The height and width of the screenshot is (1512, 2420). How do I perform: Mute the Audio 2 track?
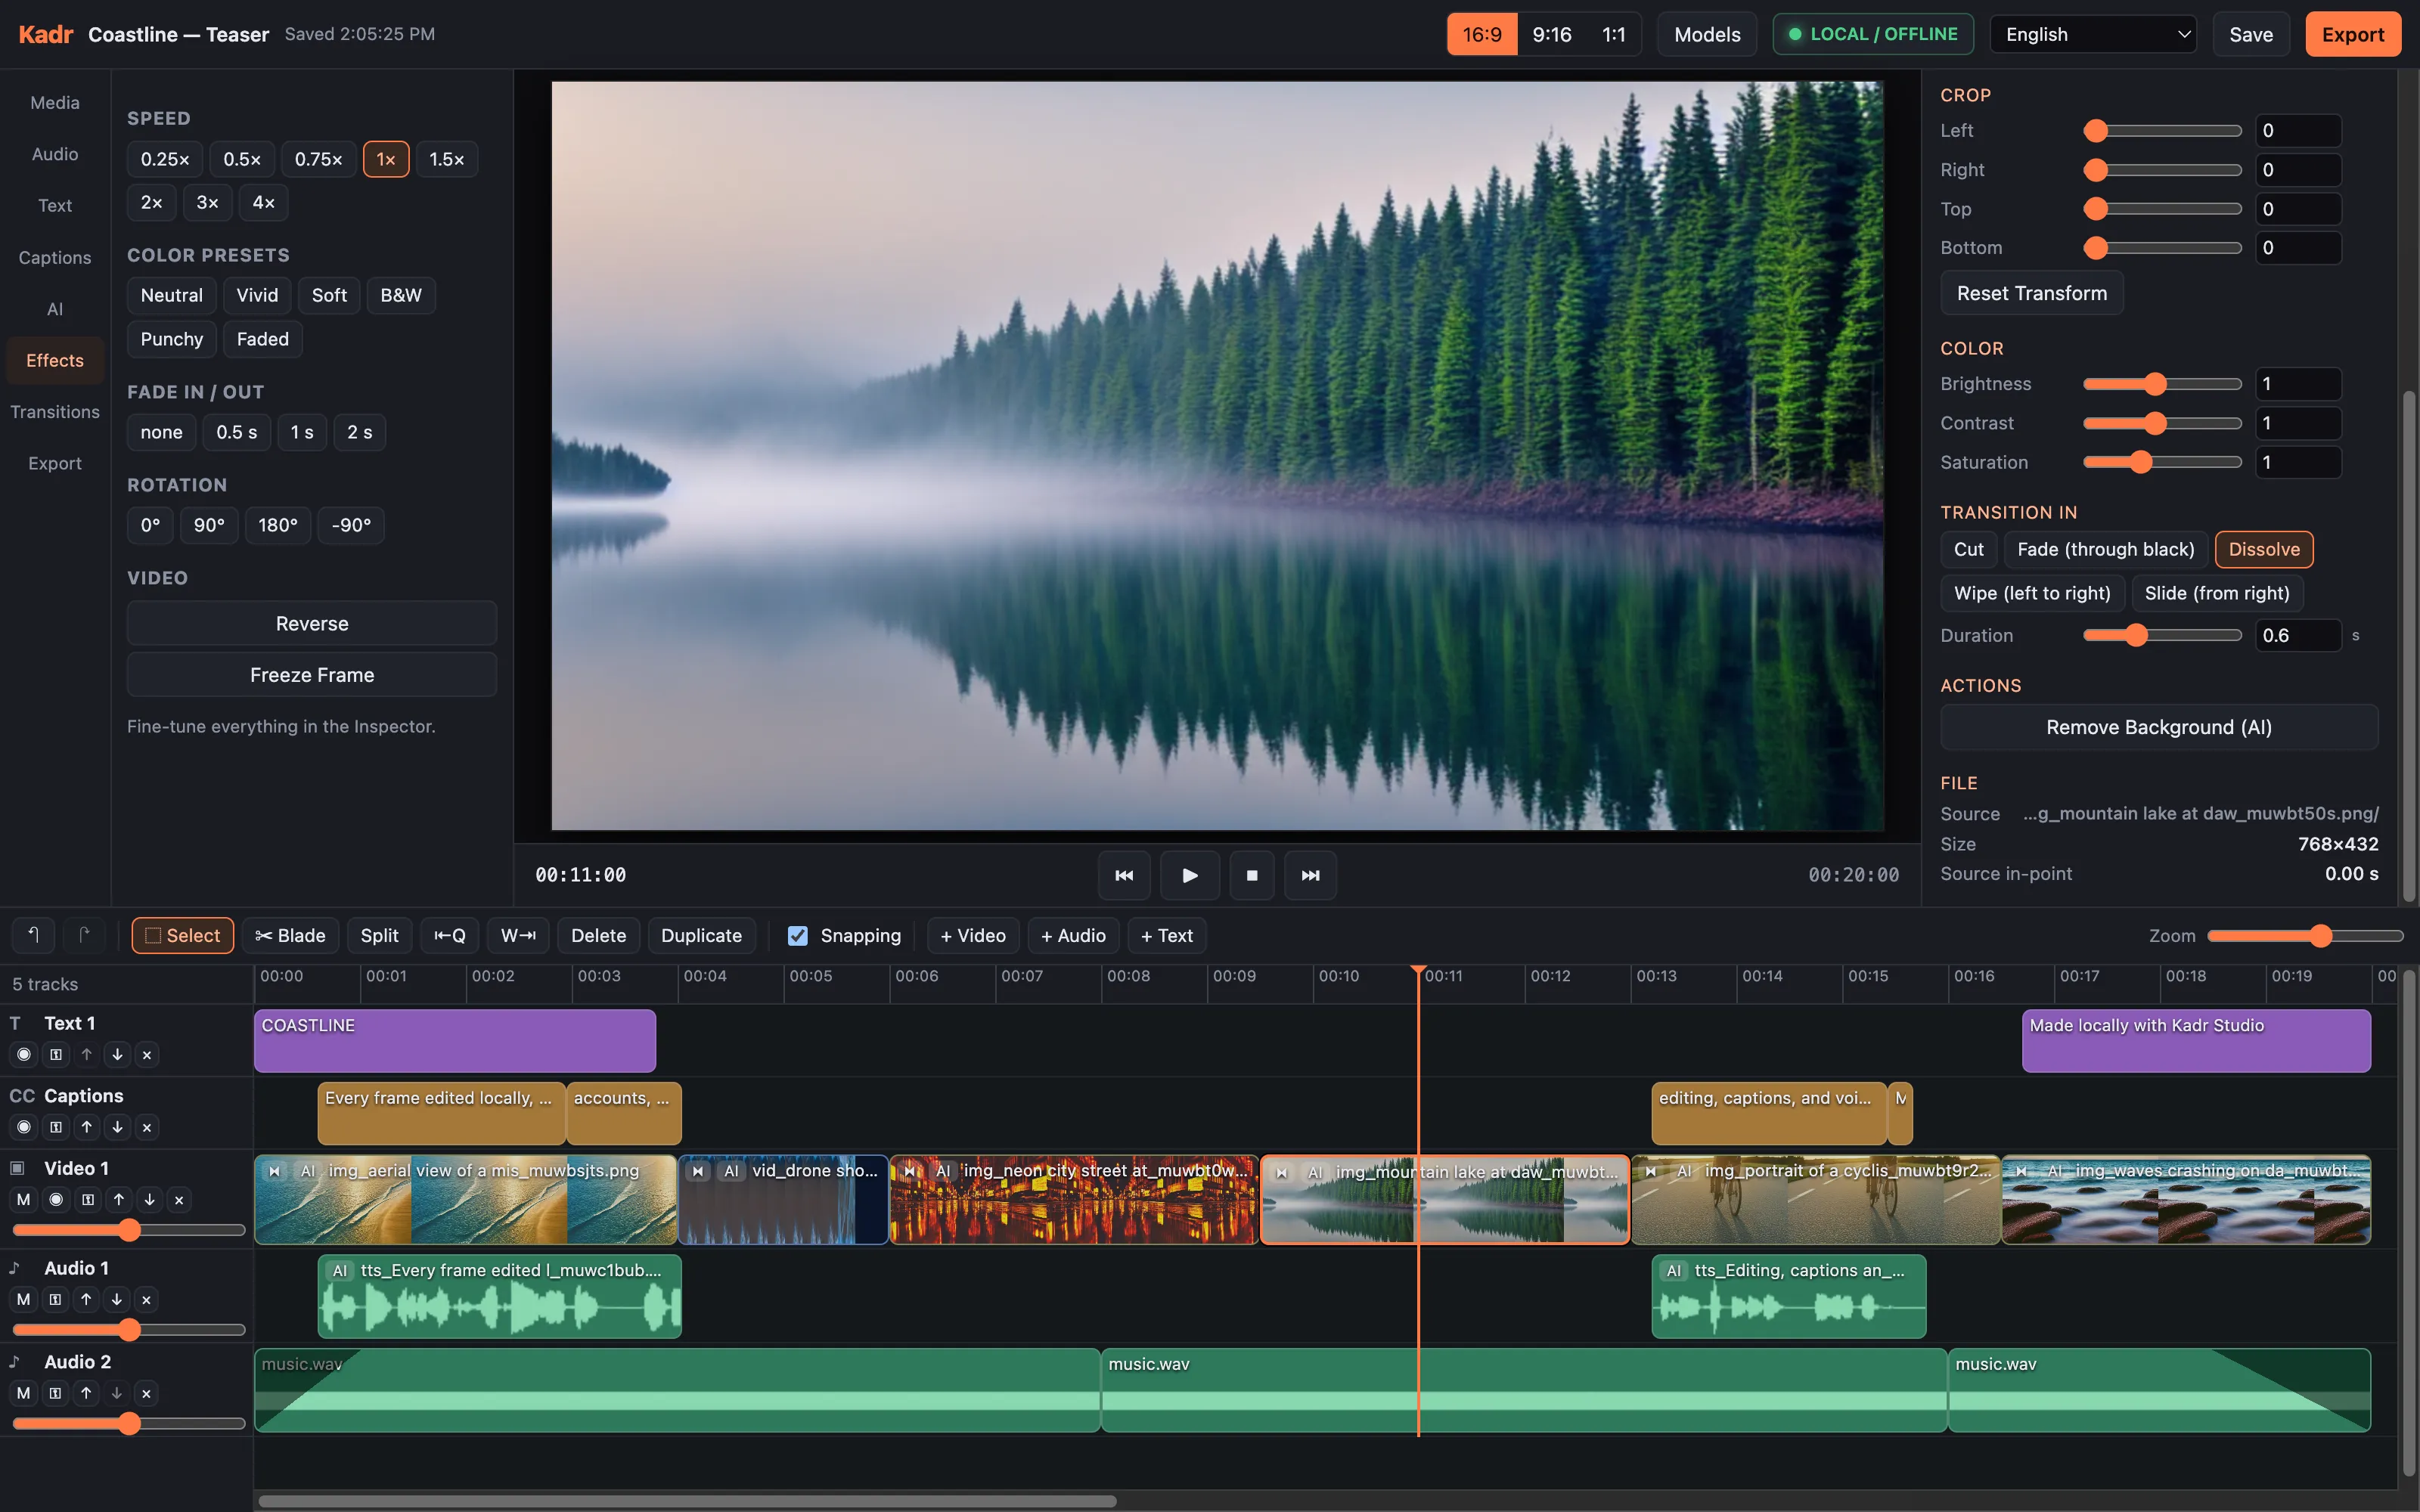24,1393
